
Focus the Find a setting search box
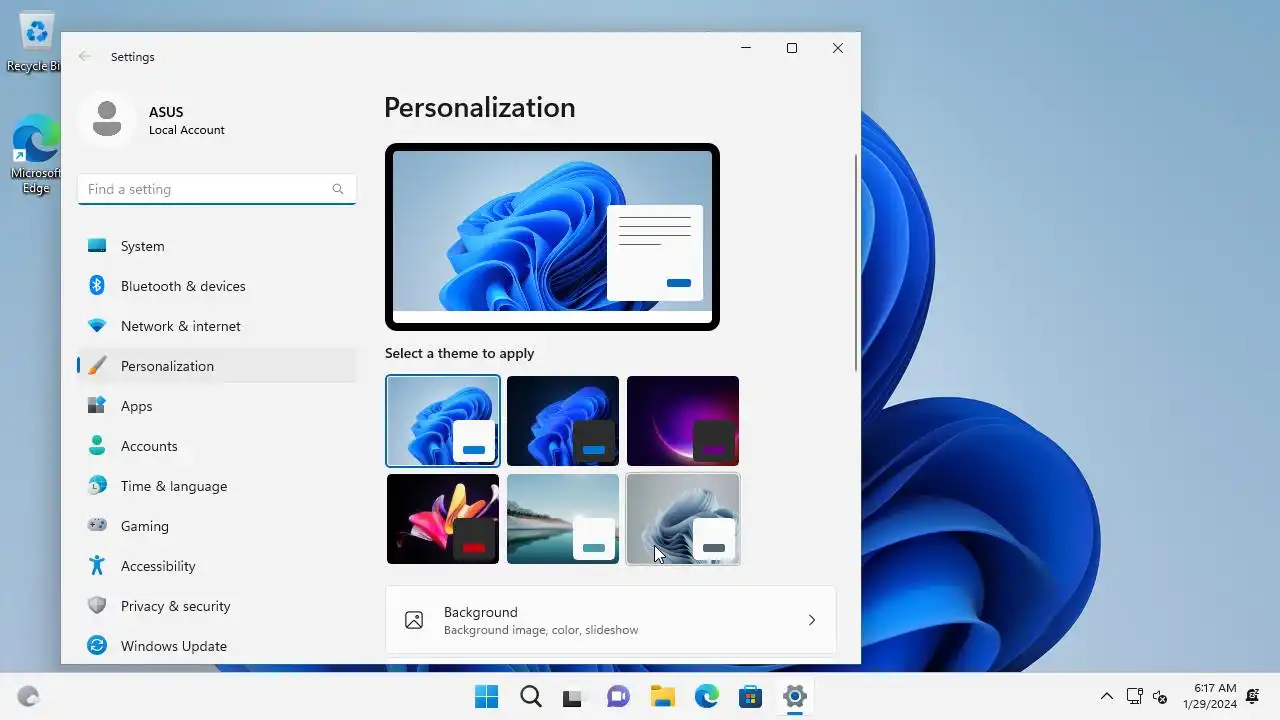point(217,189)
